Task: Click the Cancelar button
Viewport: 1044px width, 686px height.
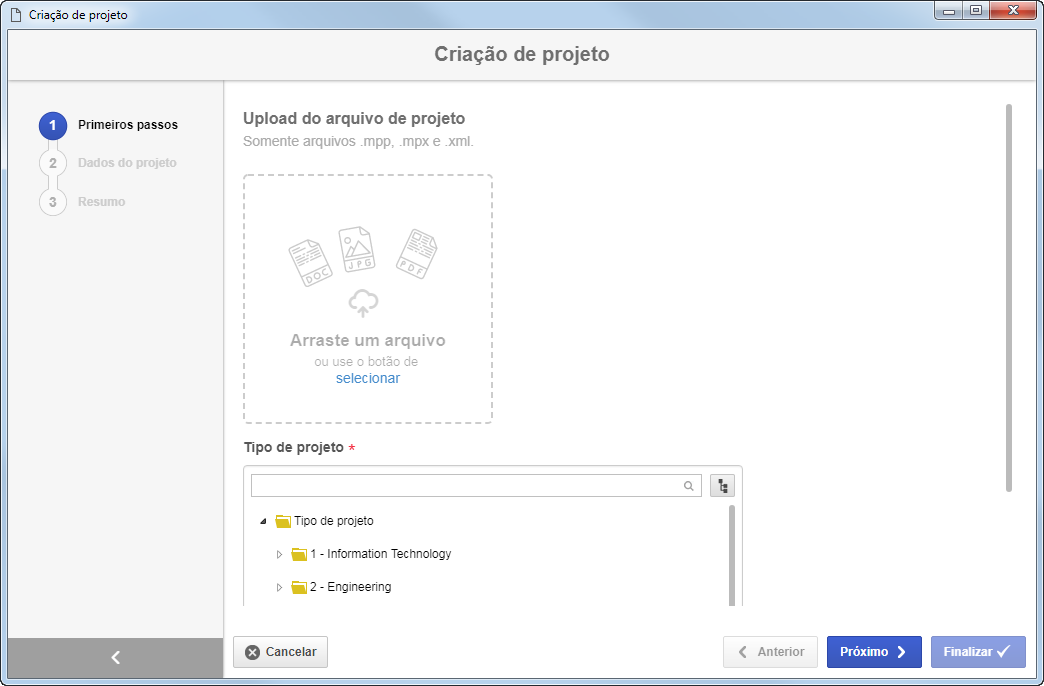Action: pos(280,652)
